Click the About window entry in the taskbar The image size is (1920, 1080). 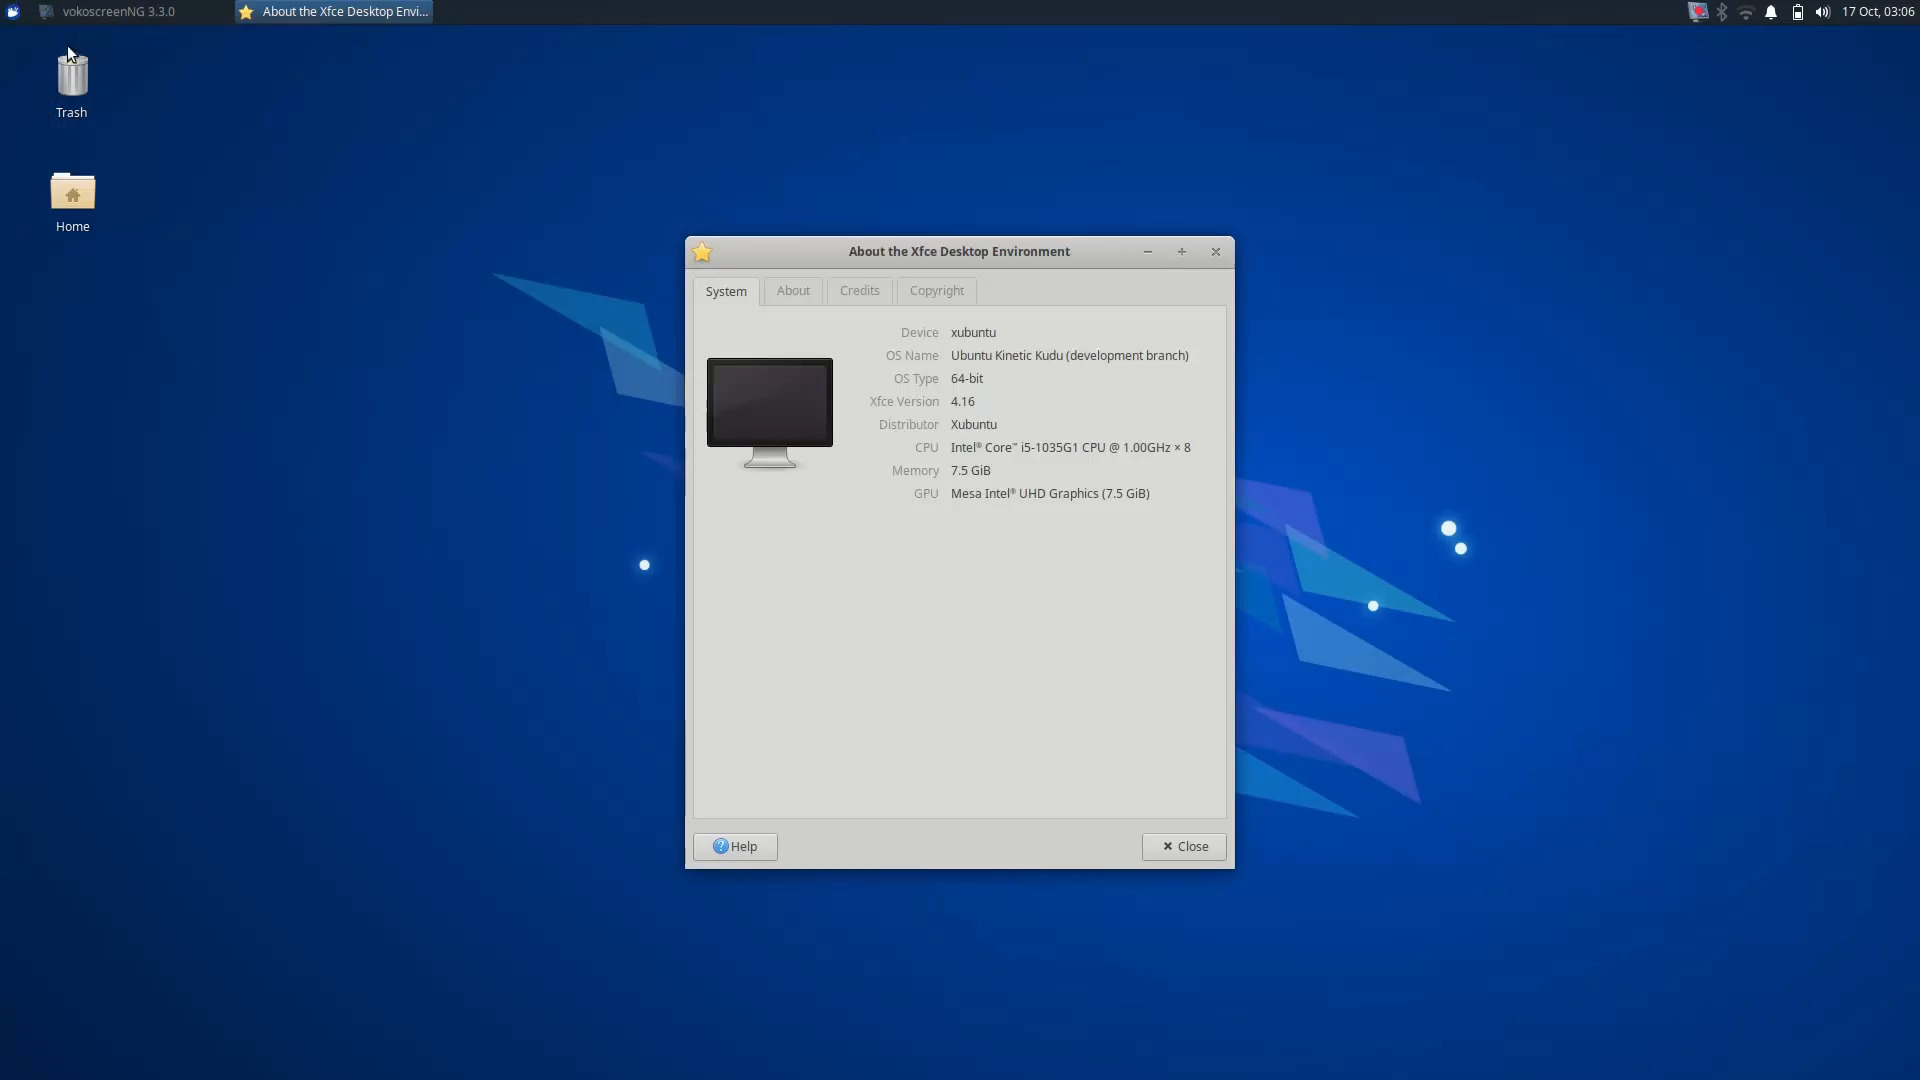click(x=332, y=11)
